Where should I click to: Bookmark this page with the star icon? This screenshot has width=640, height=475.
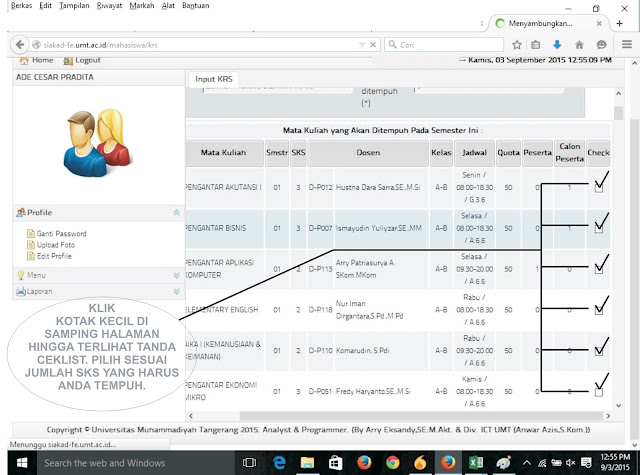[517, 45]
